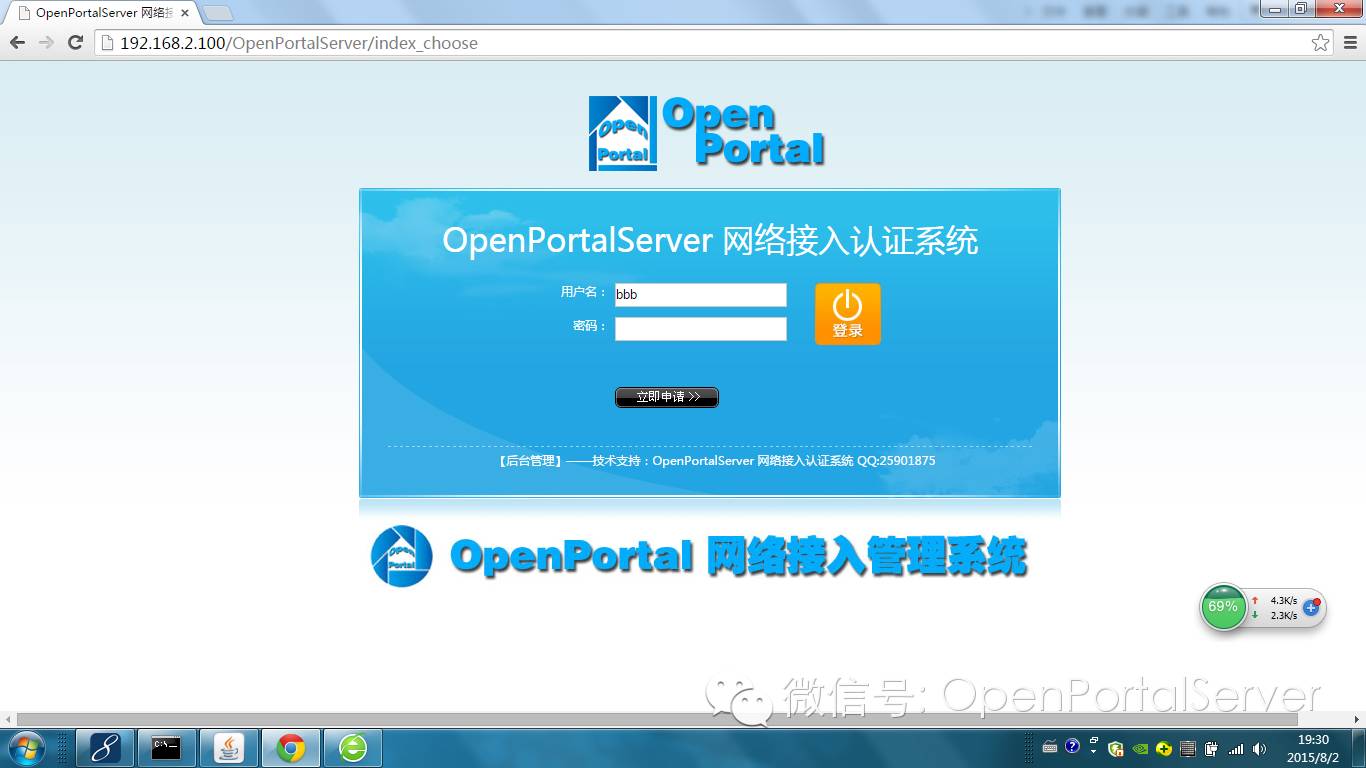Open the NVIDIA tray icon

[x=1140, y=748]
